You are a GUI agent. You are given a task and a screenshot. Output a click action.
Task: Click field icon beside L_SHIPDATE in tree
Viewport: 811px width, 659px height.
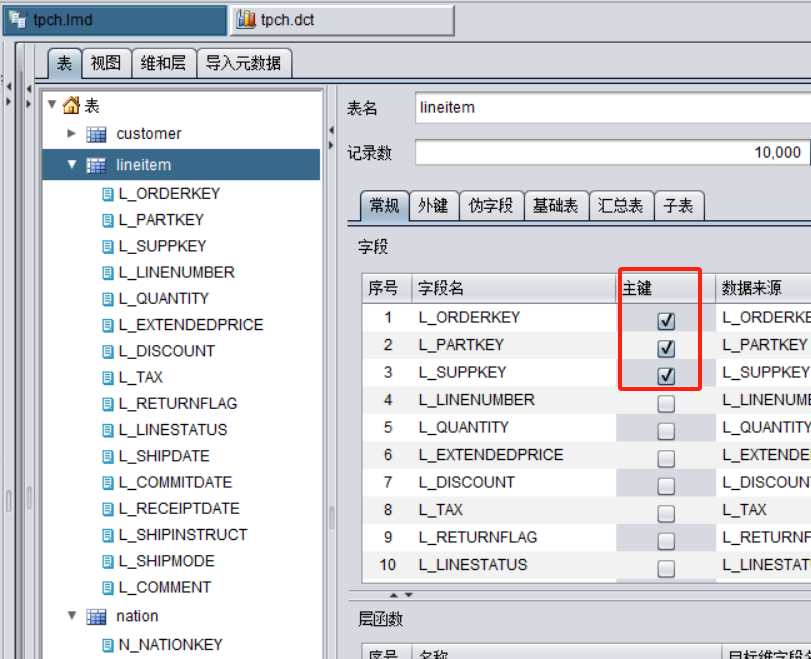[108, 457]
